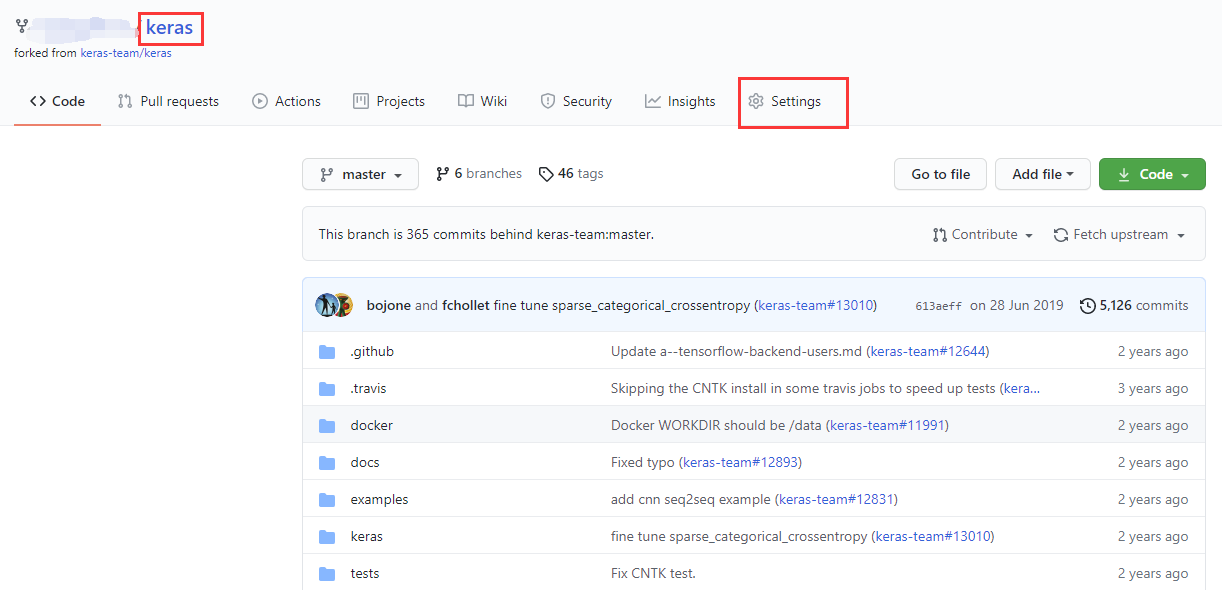
Task: Open the keras-team#12644 pull request link
Action: [x=928, y=352]
